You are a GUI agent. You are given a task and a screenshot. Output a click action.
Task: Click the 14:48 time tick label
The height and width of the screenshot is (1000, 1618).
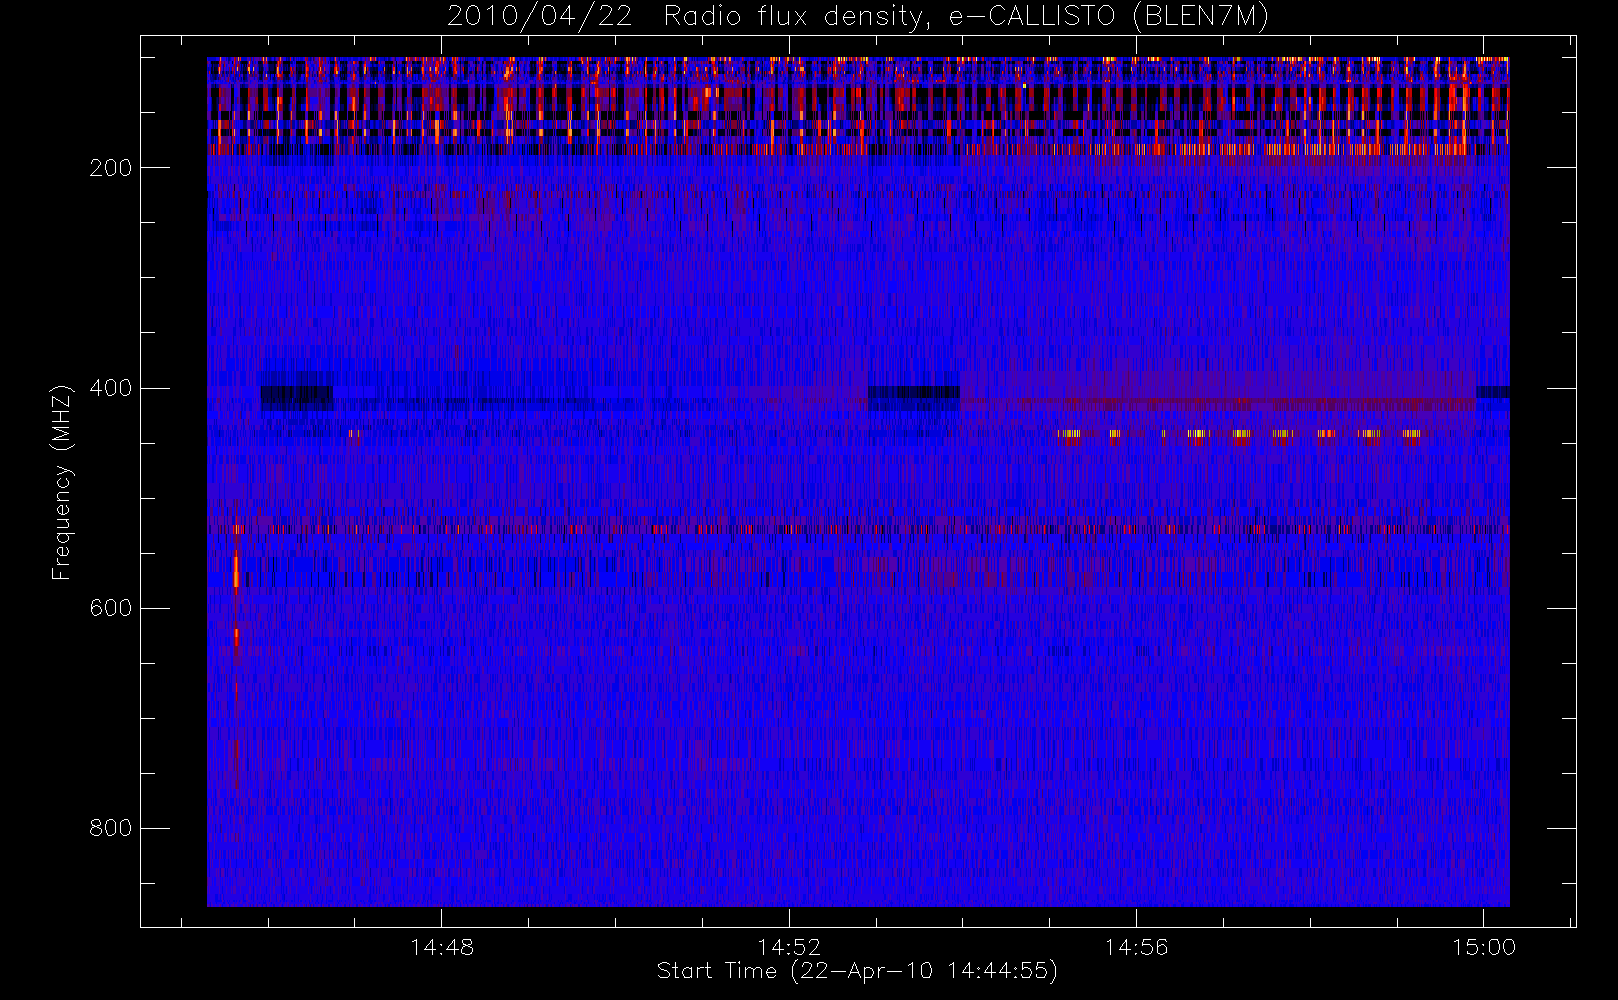[442, 947]
